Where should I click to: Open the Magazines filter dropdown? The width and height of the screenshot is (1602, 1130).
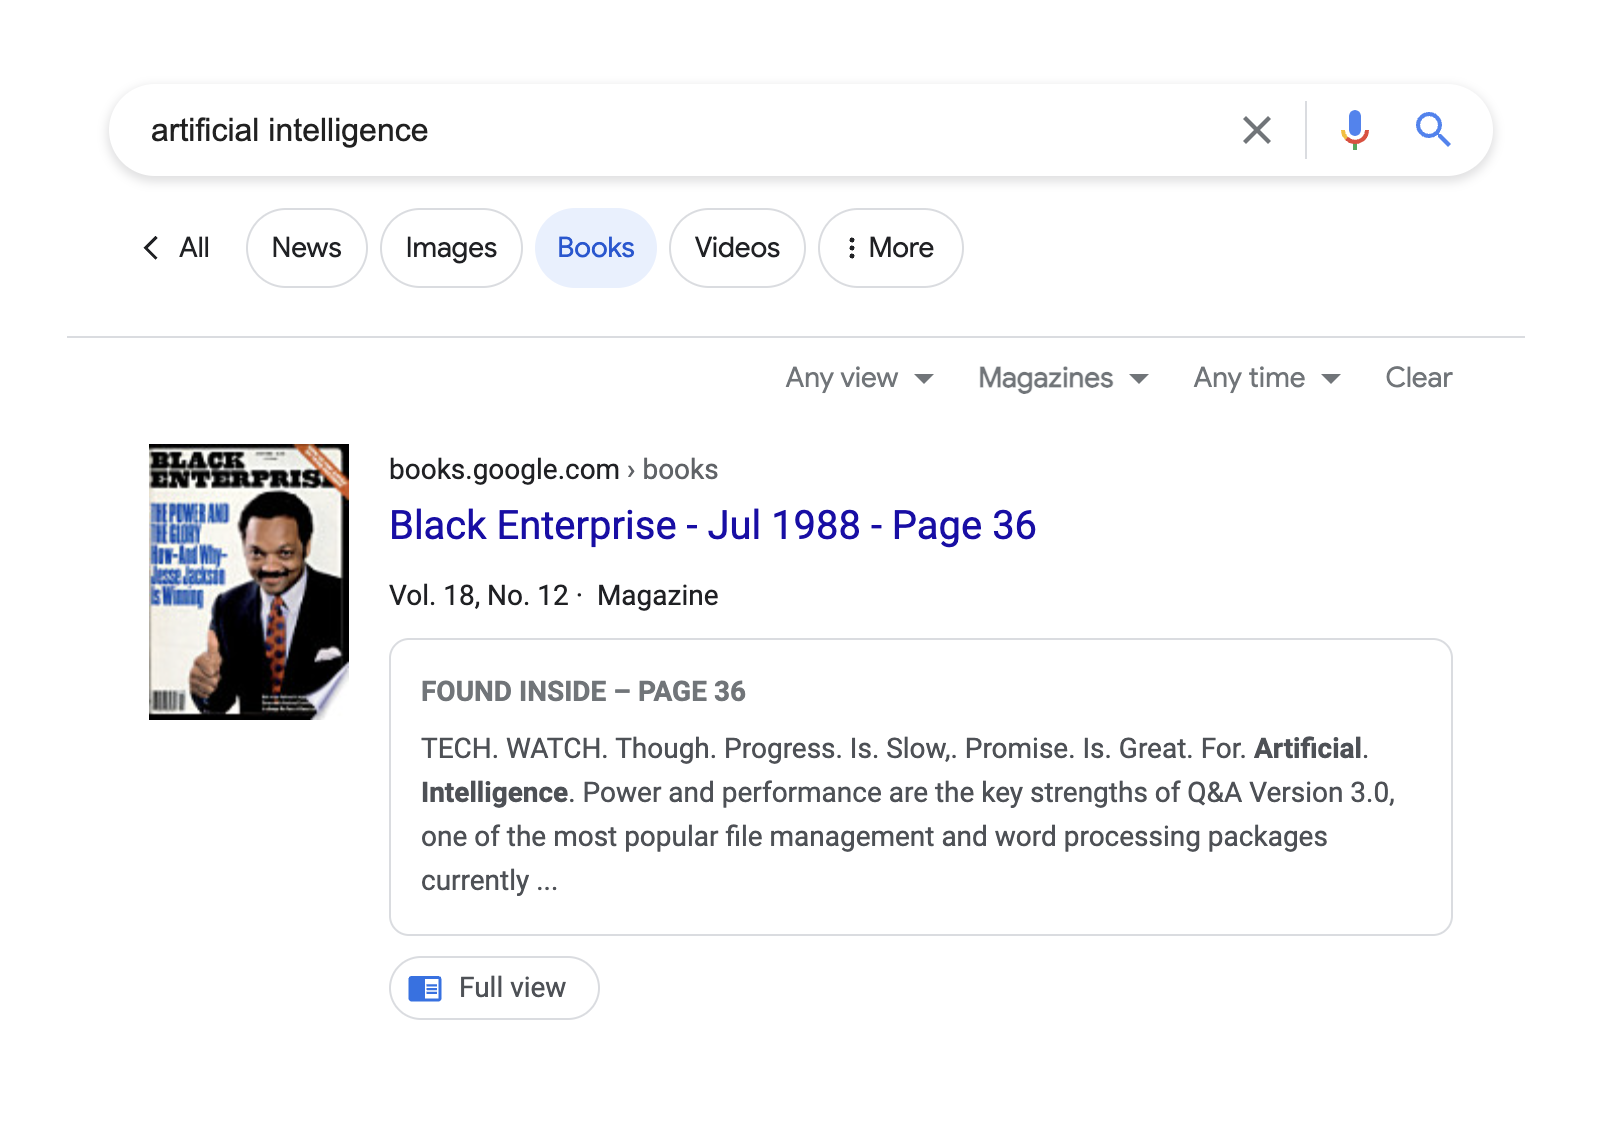pos(1062,378)
